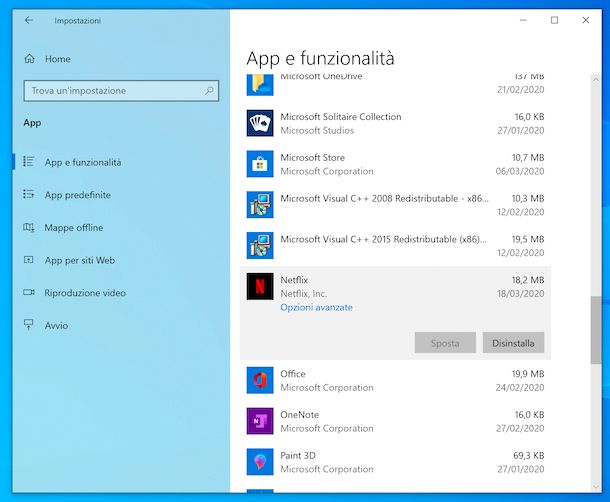Open App predefinite section
This screenshot has width=610, height=502.
pos(77,195)
